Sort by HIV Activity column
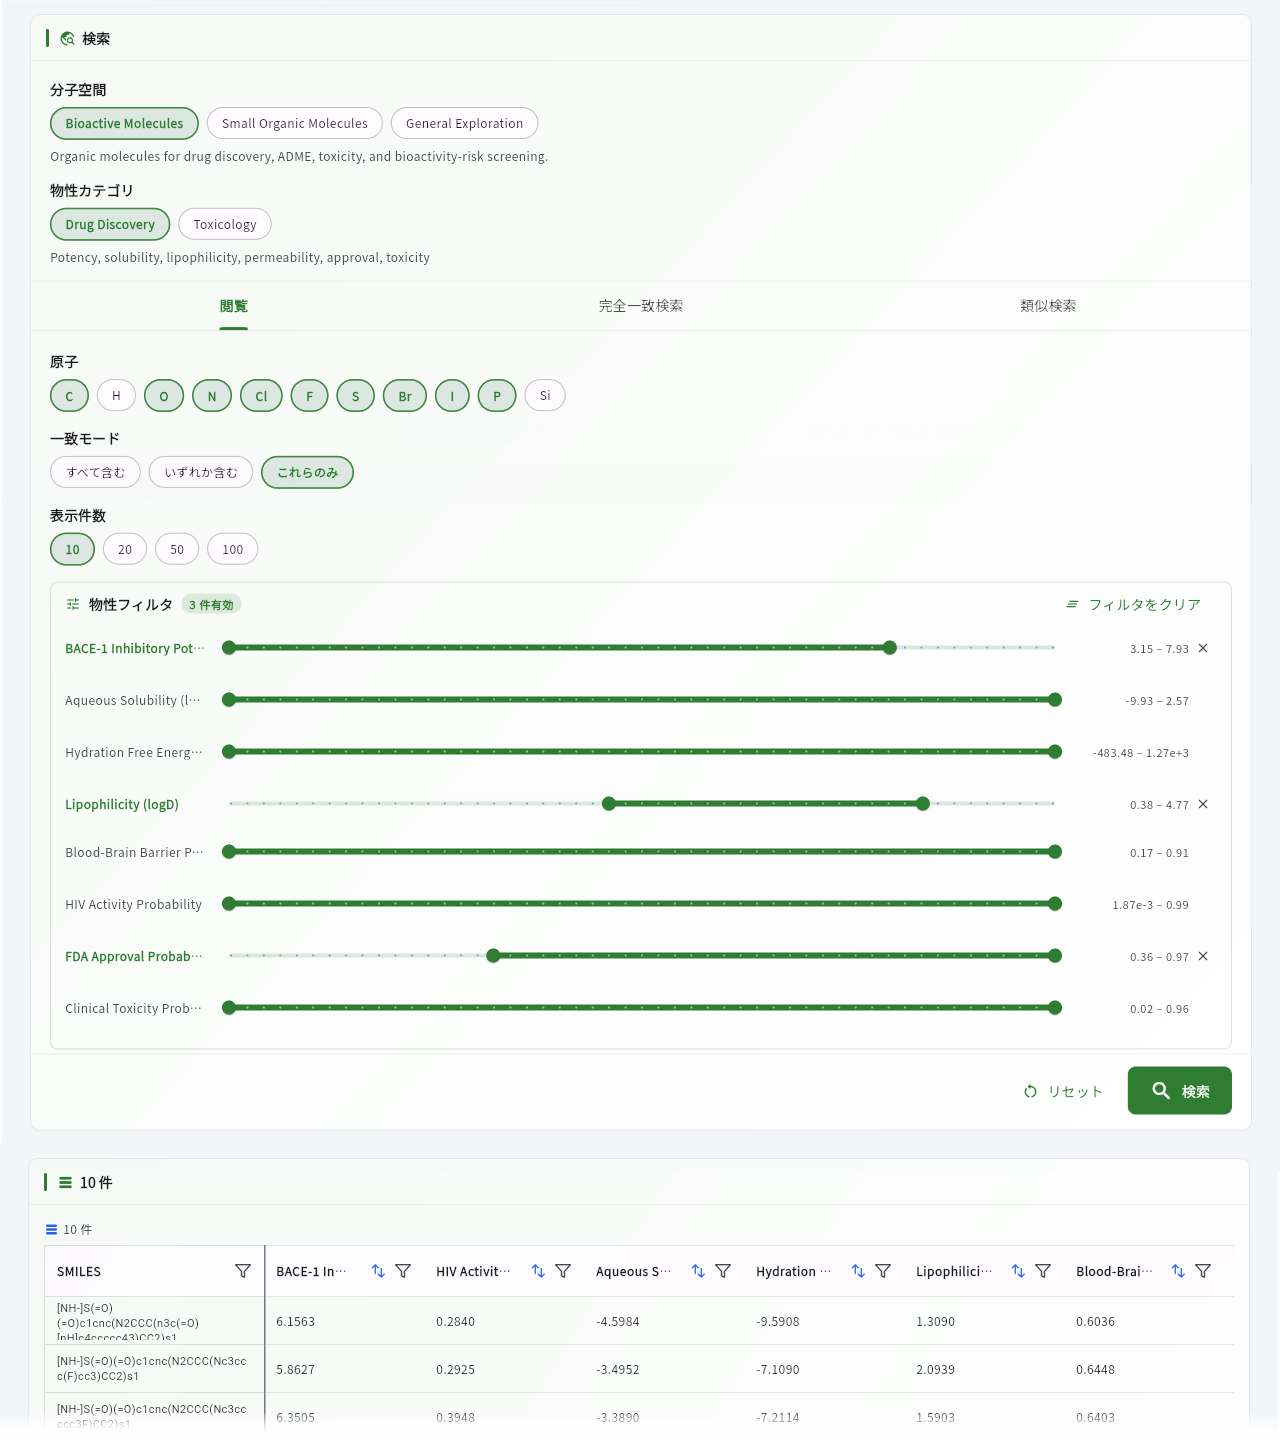The height and width of the screenshot is (1442, 1280). pyautogui.click(x=538, y=1271)
